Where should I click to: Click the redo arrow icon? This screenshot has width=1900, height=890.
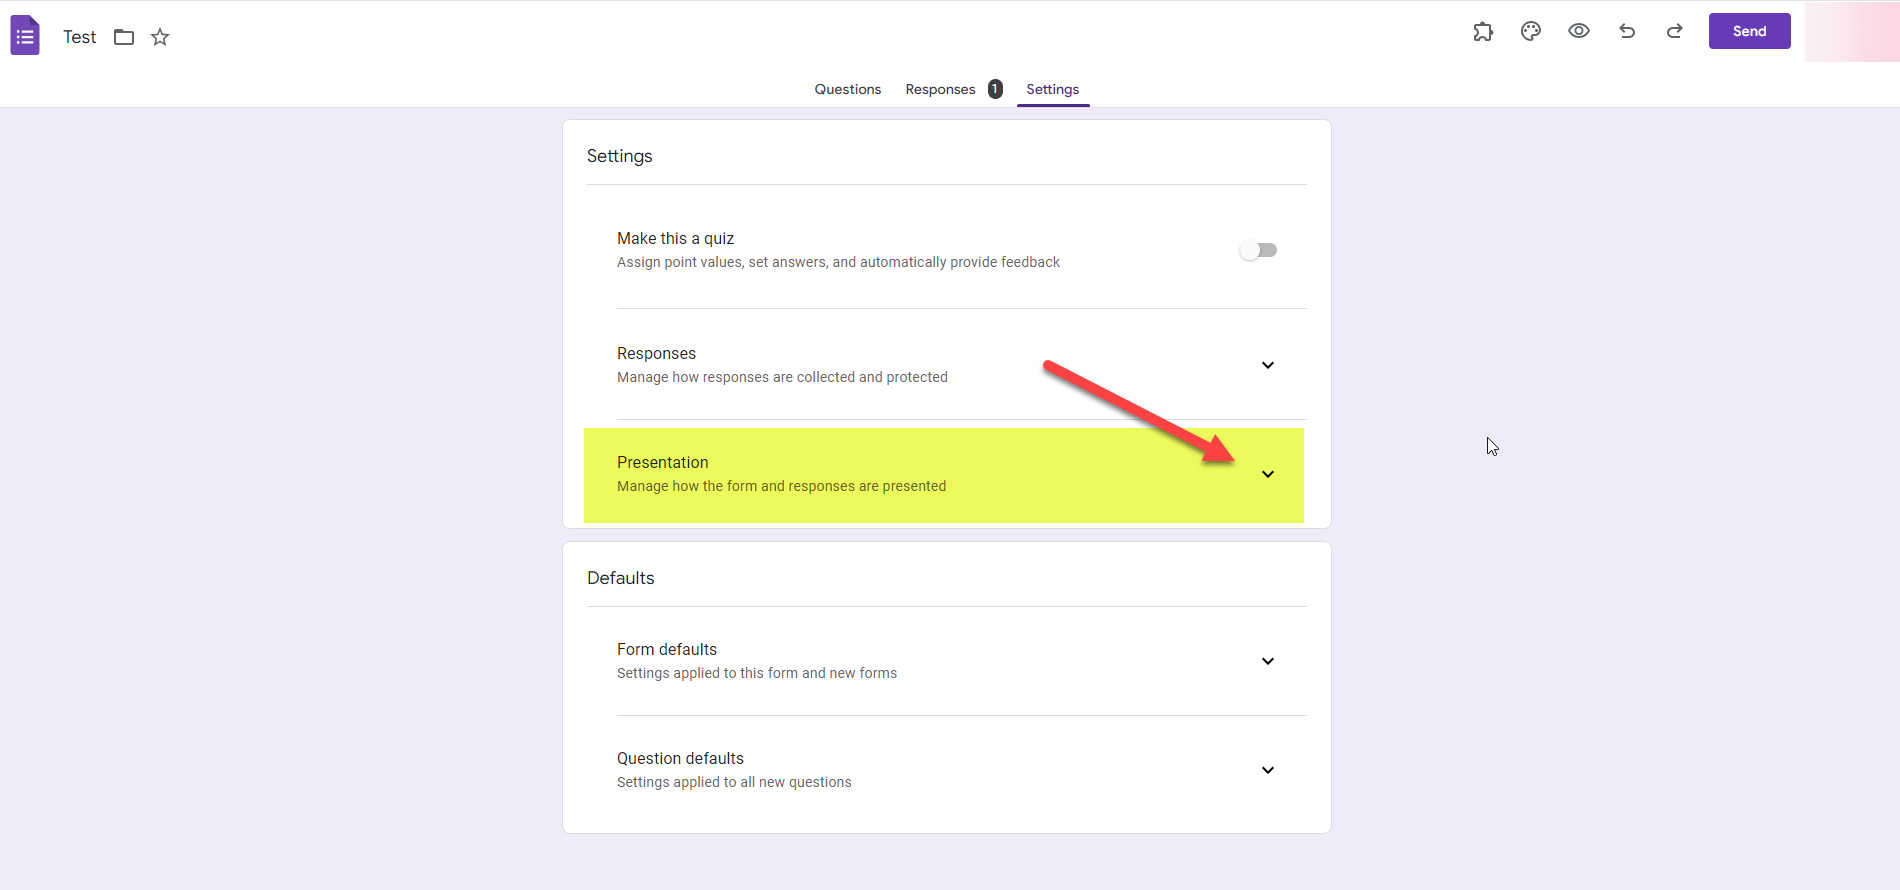coord(1675,31)
